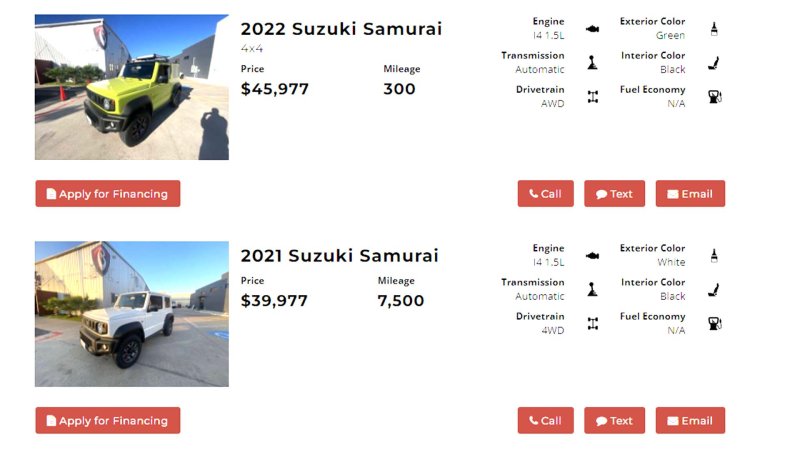
Task: Click exterior color paint icon for green Samurai
Action: click(x=714, y=29)
